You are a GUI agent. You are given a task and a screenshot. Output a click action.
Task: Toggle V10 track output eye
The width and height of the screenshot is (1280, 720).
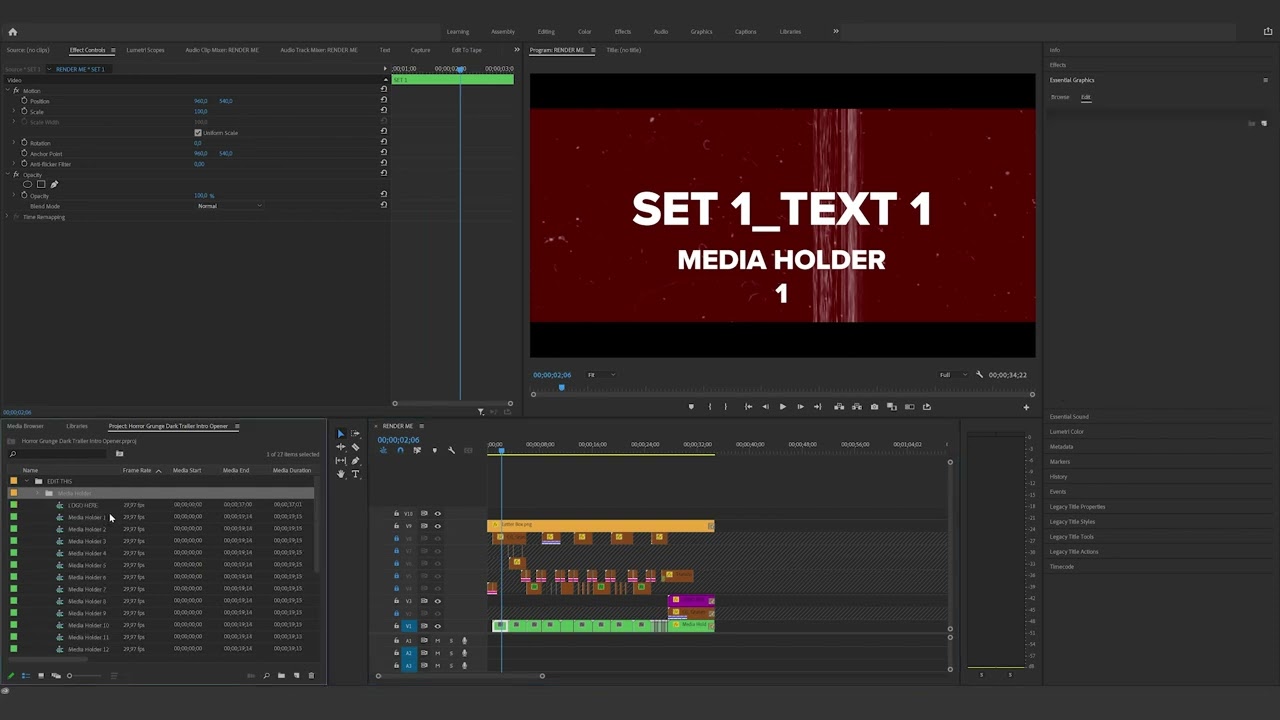(x=437, y=514)
